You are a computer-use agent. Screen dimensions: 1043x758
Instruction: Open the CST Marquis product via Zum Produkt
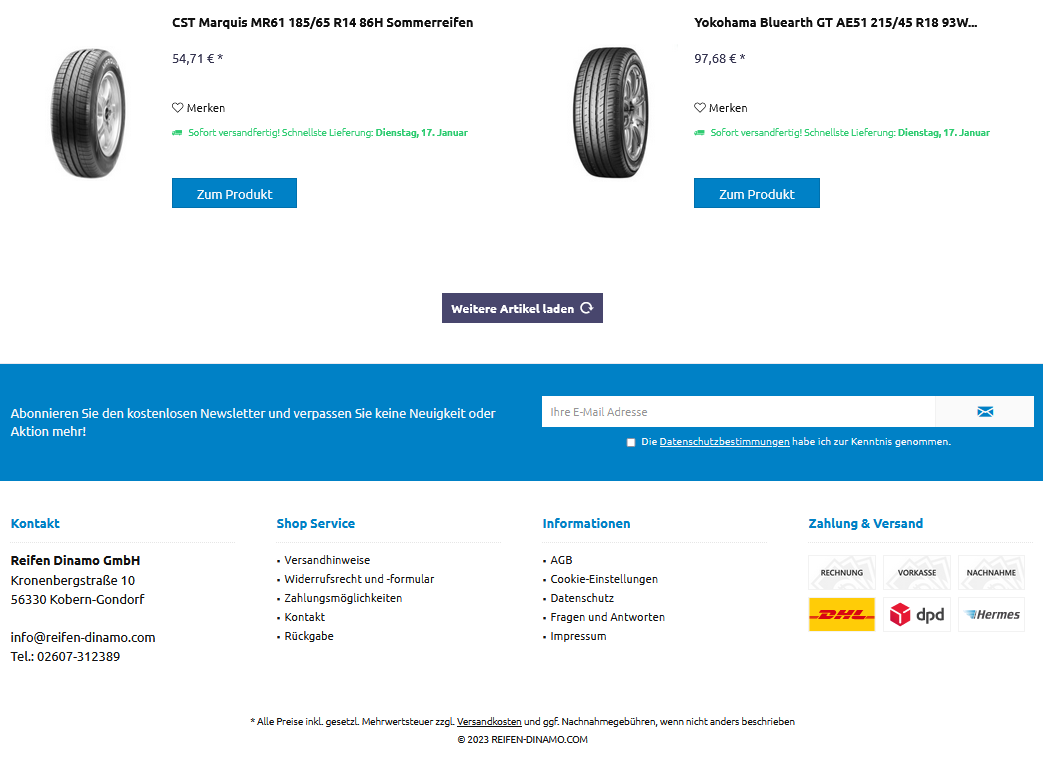tap(234, 193)
